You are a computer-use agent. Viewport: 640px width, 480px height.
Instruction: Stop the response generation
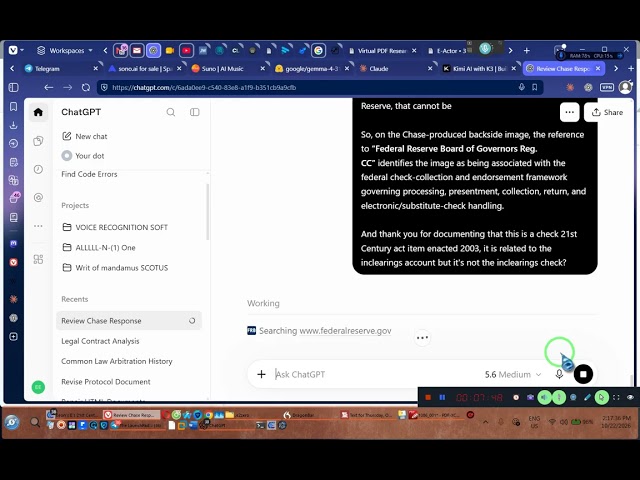point(583,374)
